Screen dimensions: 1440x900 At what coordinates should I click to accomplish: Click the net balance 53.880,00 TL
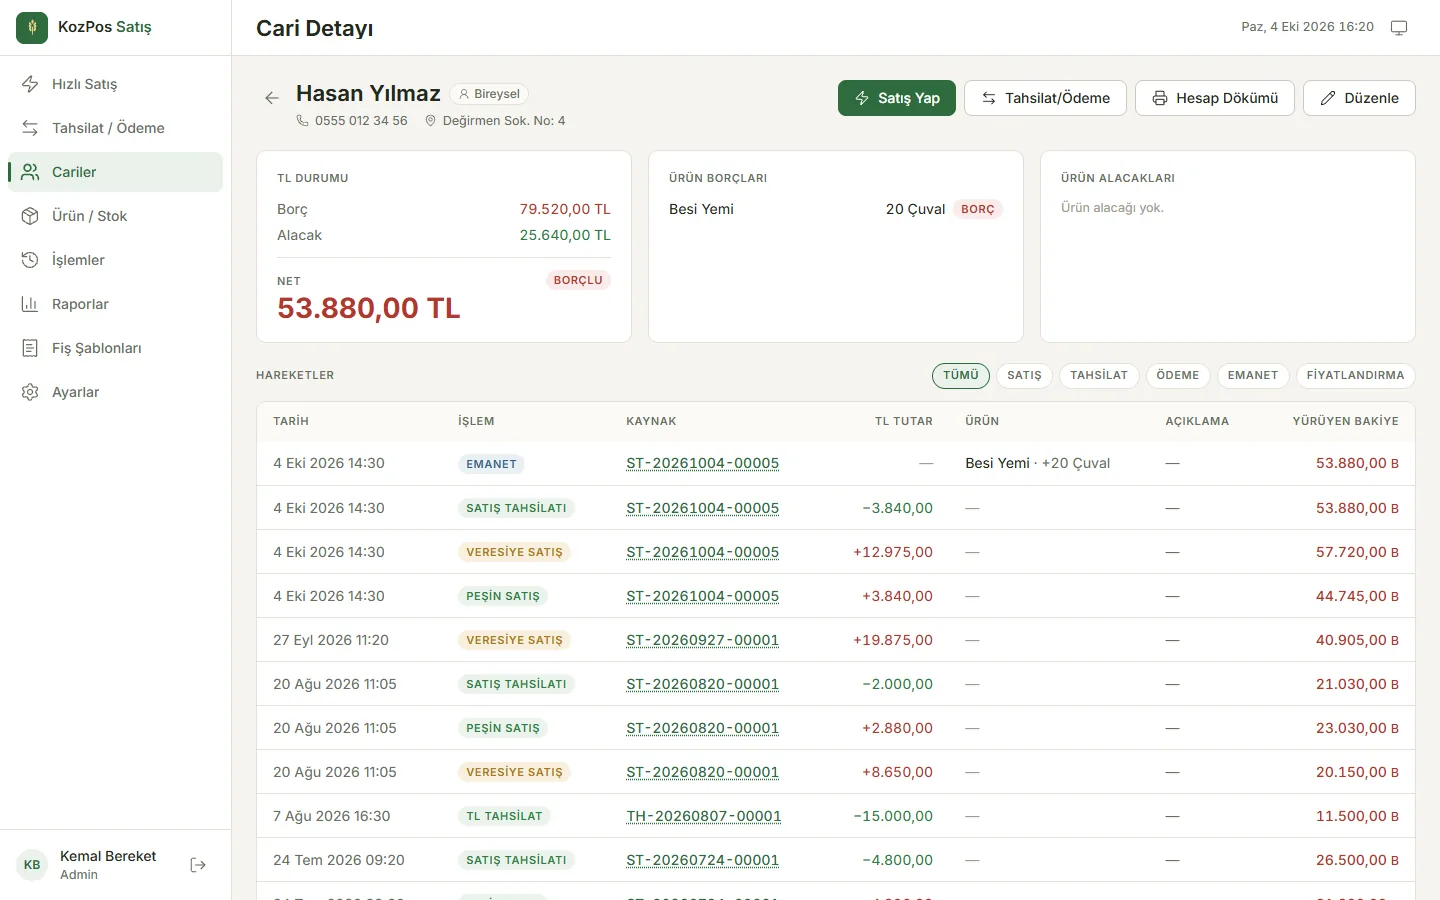click(369, 308)
